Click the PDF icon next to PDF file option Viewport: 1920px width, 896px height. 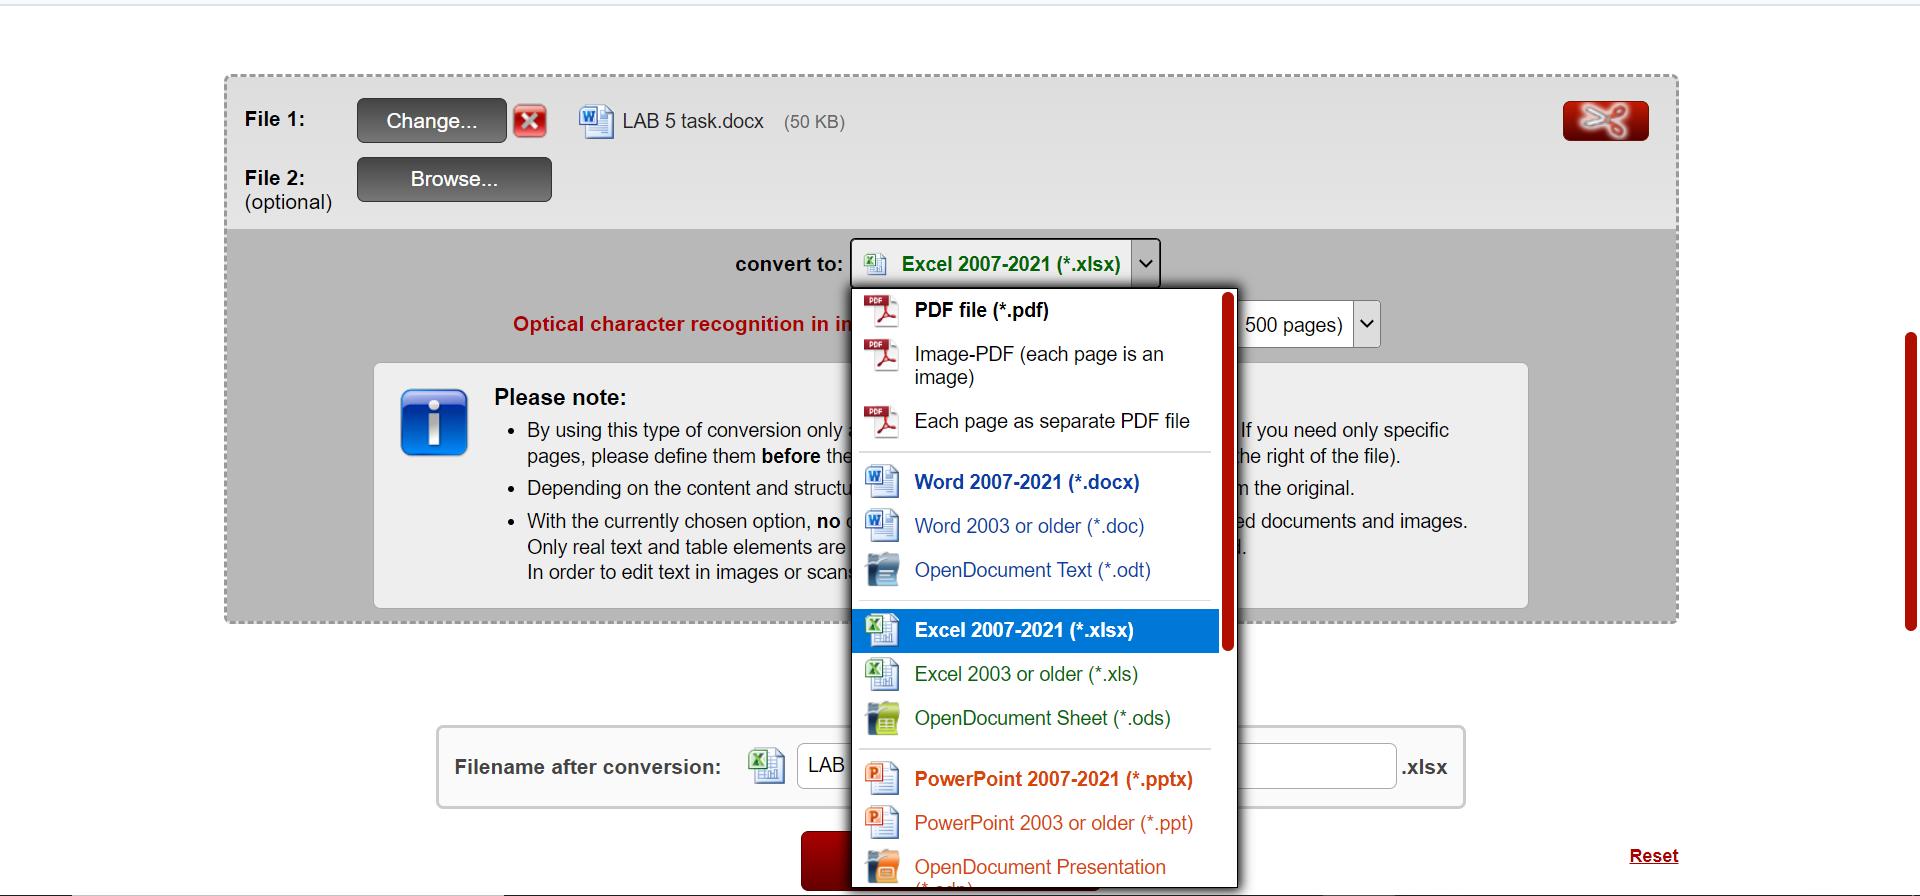point(881,310)
